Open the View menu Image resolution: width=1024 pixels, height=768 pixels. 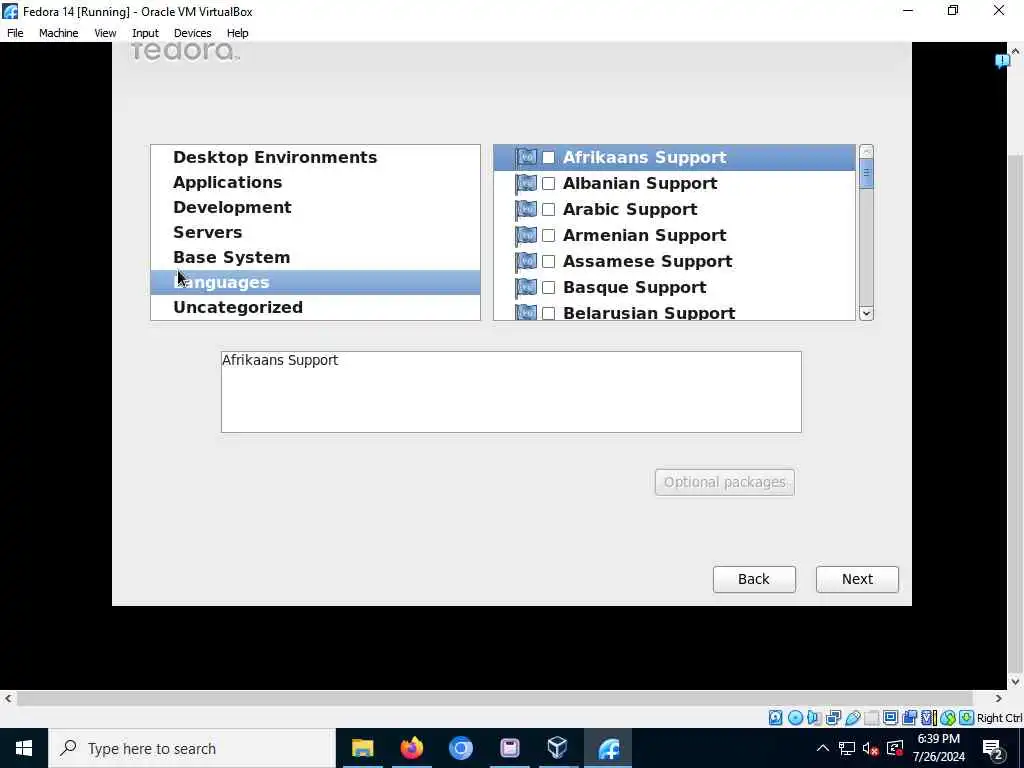click(x=105, y=33)
